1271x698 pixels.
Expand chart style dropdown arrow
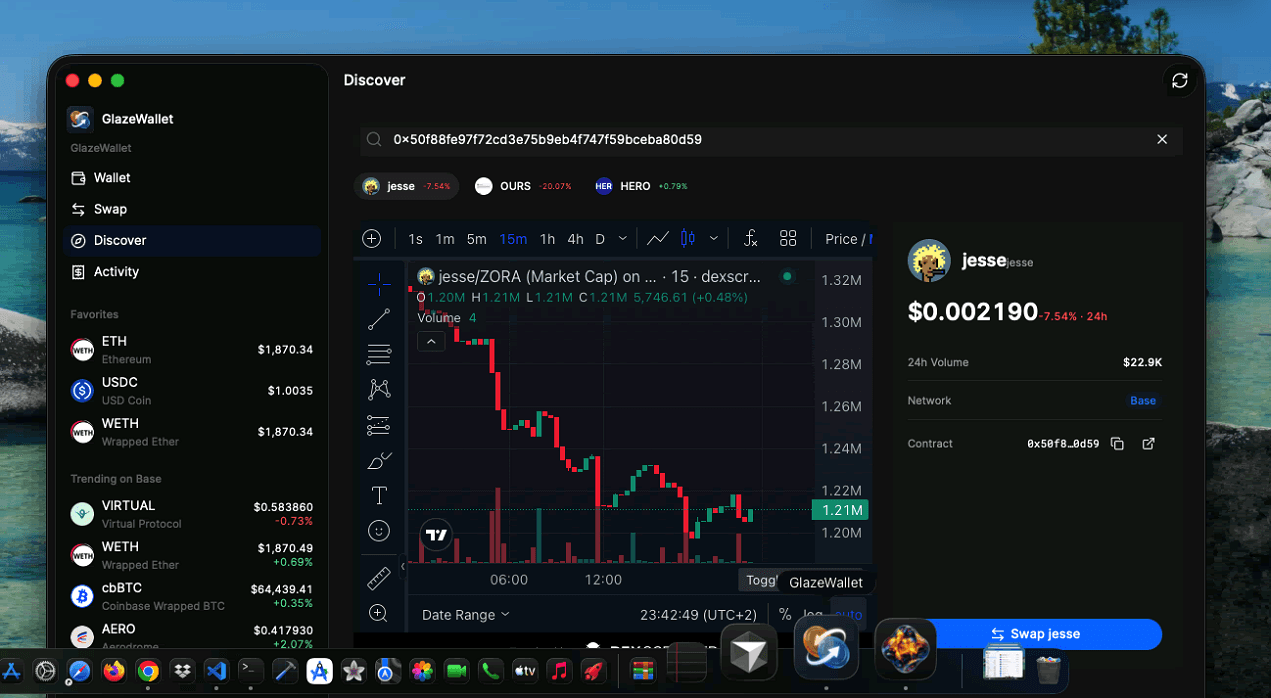click(714, 238)
